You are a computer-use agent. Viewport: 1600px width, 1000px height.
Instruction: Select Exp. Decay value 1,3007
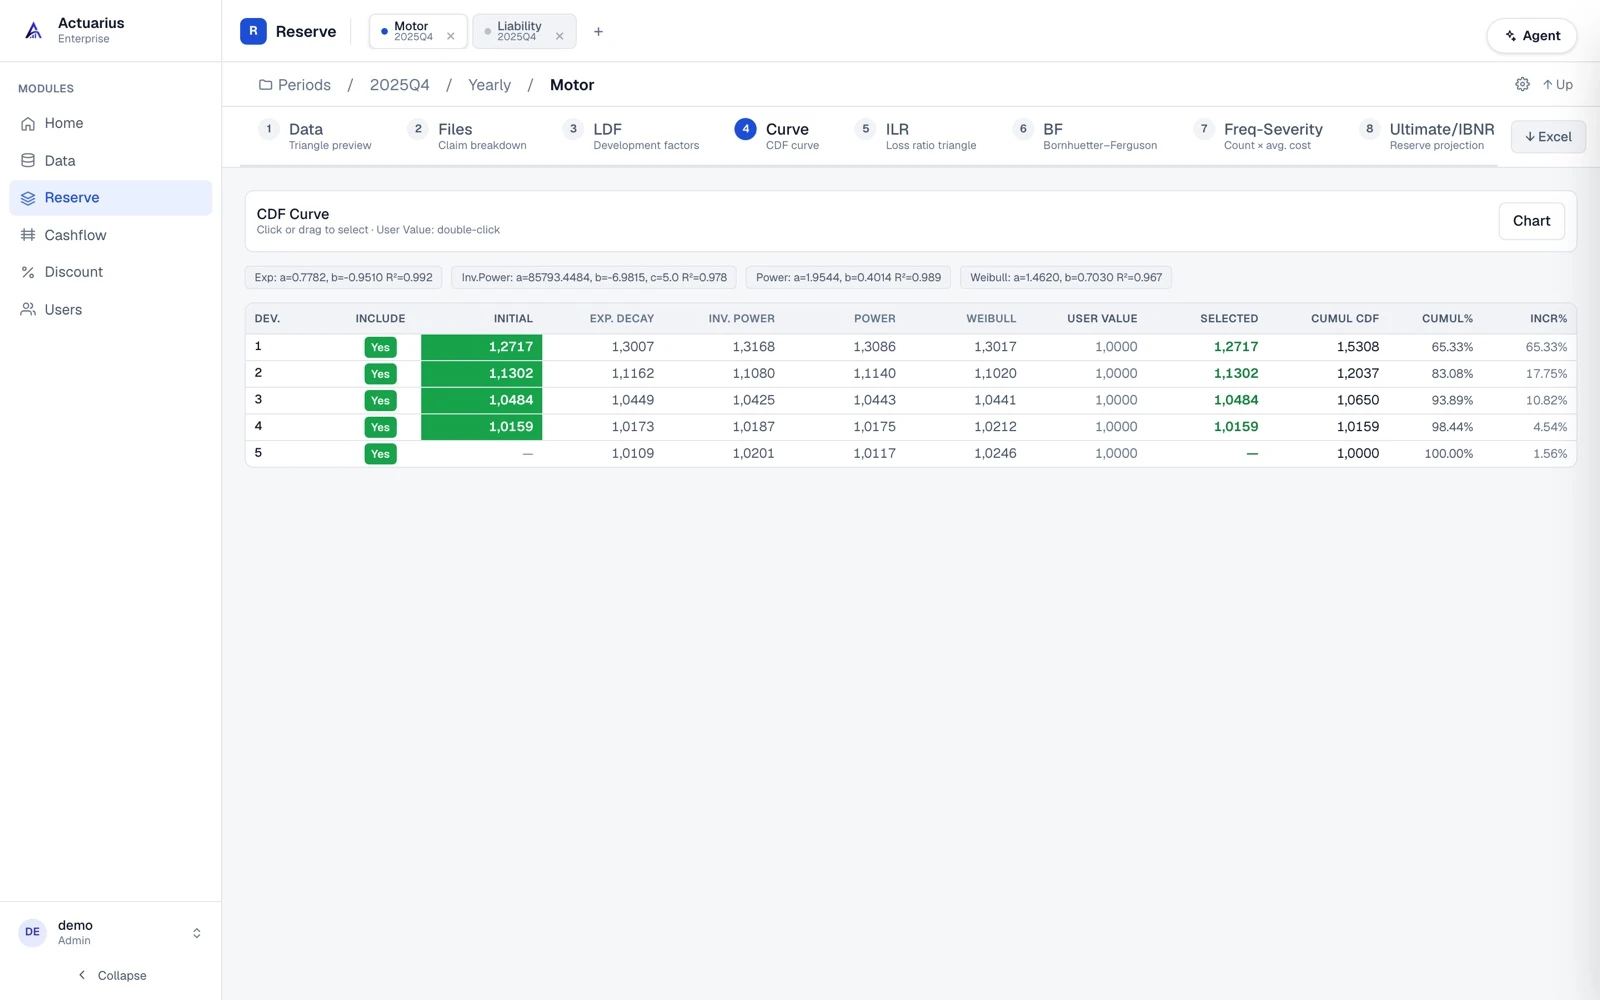click(x=632, y=347)
